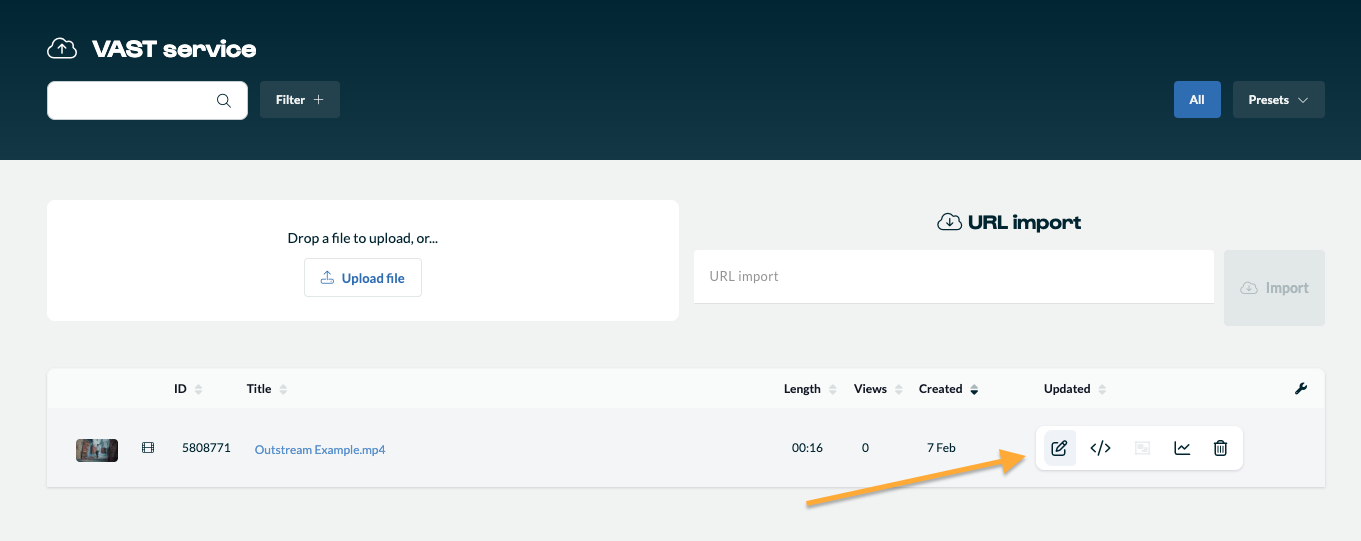Click the edit pencil icon for Outstream Example.mp4

tap(1060, 448)
